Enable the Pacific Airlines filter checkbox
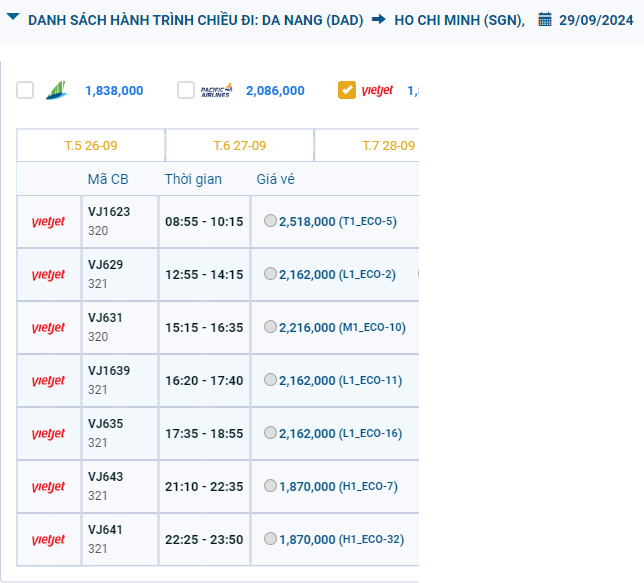644x583 pixels. coord(186,90)
